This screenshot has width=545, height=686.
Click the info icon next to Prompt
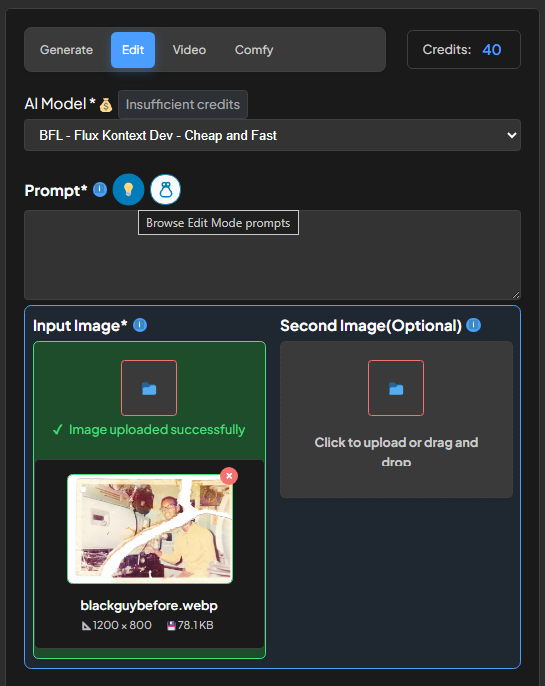(x=100, y=189)
